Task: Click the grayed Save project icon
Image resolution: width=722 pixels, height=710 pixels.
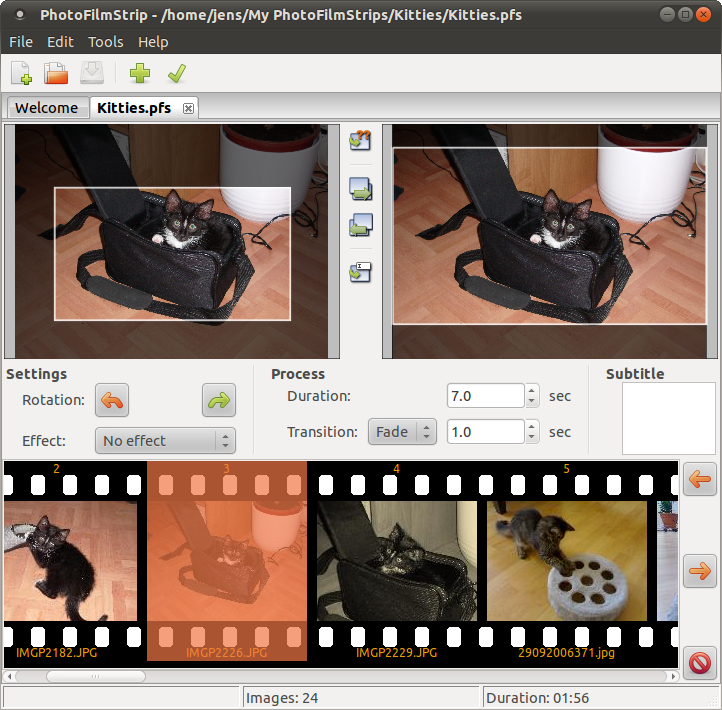Action: click(x=92, y=73)
